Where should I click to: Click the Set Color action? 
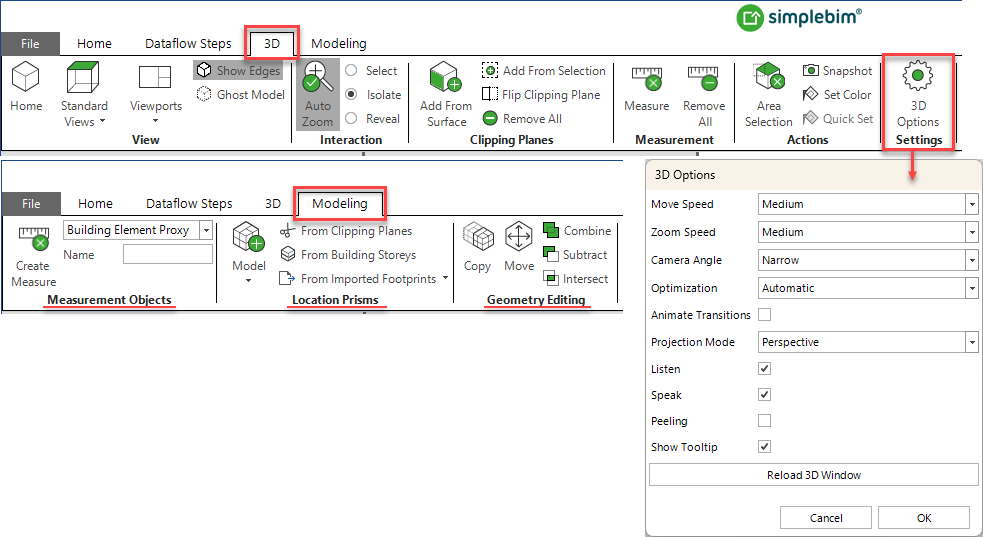point(837,95)
